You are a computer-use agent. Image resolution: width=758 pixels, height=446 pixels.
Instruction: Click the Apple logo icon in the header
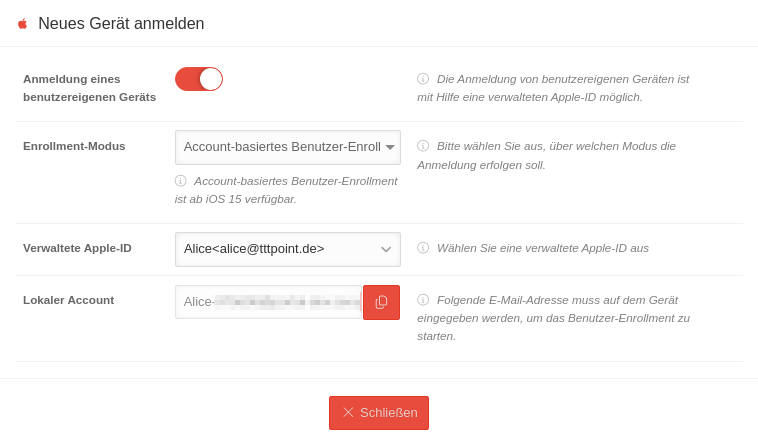[x=22, y=24]
